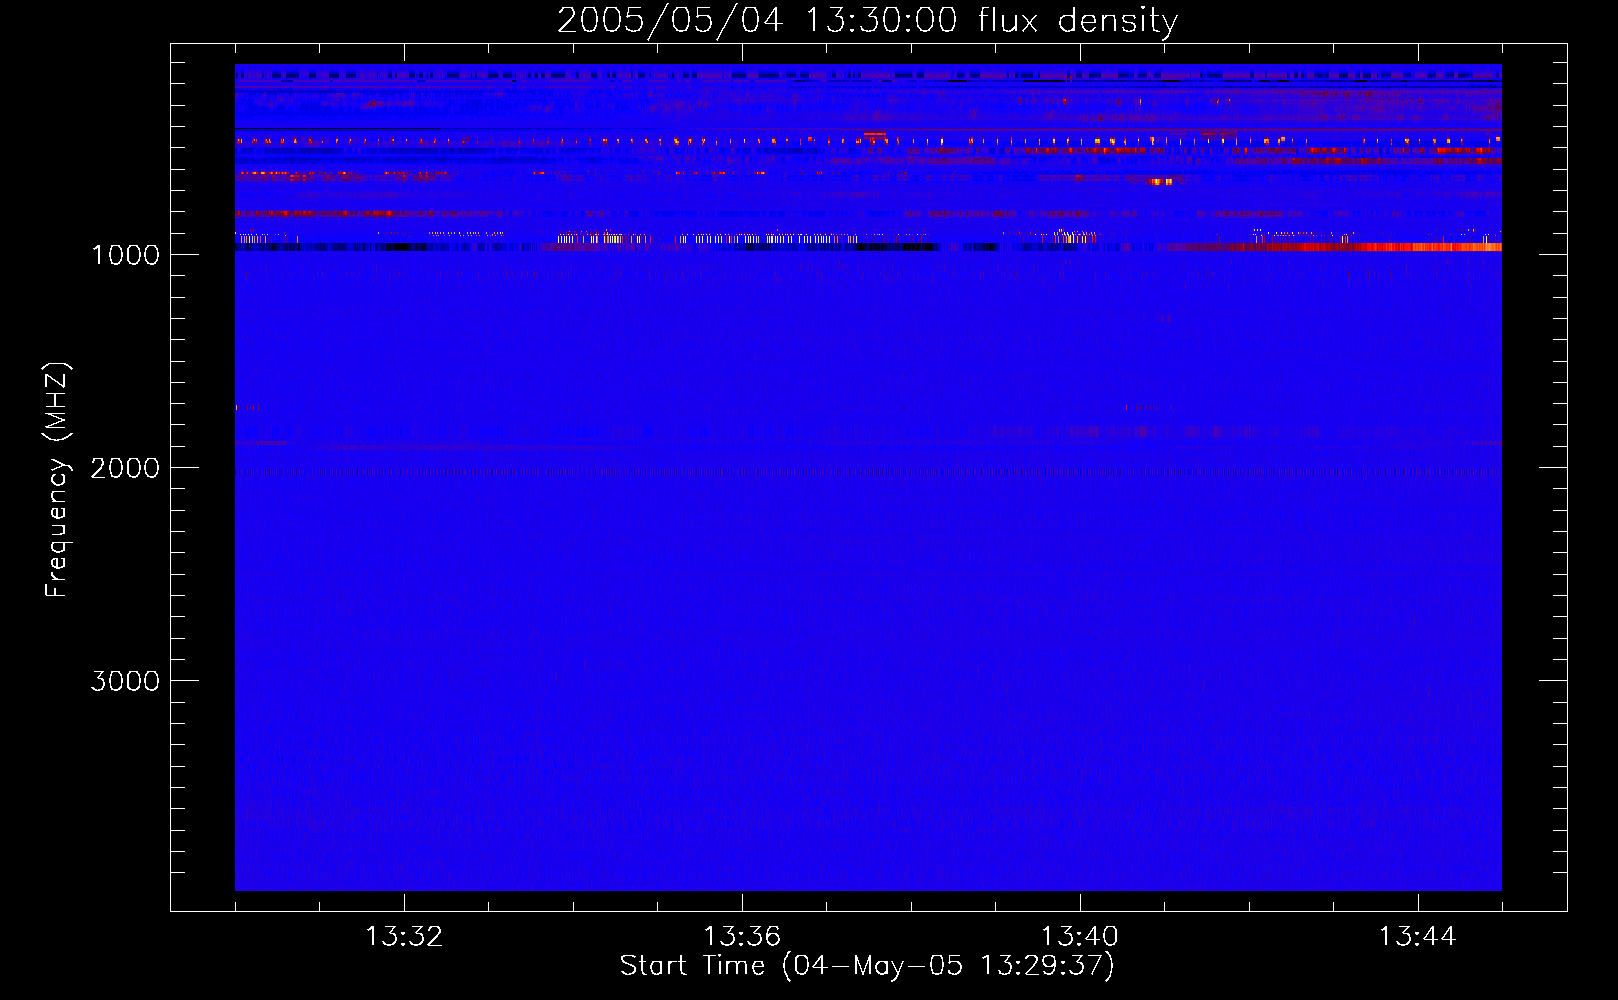
Task: Click the 13:32 time tick label
Action: [x=404, y=937]
